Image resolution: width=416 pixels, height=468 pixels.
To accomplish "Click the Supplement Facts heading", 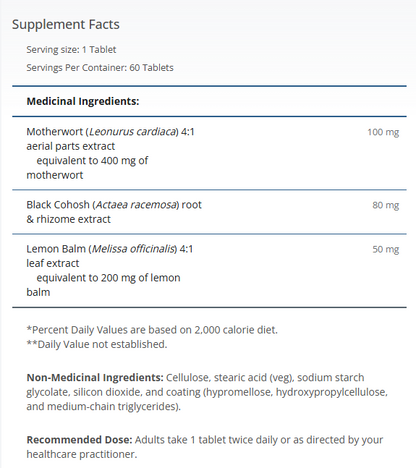I will pos(66,25).
